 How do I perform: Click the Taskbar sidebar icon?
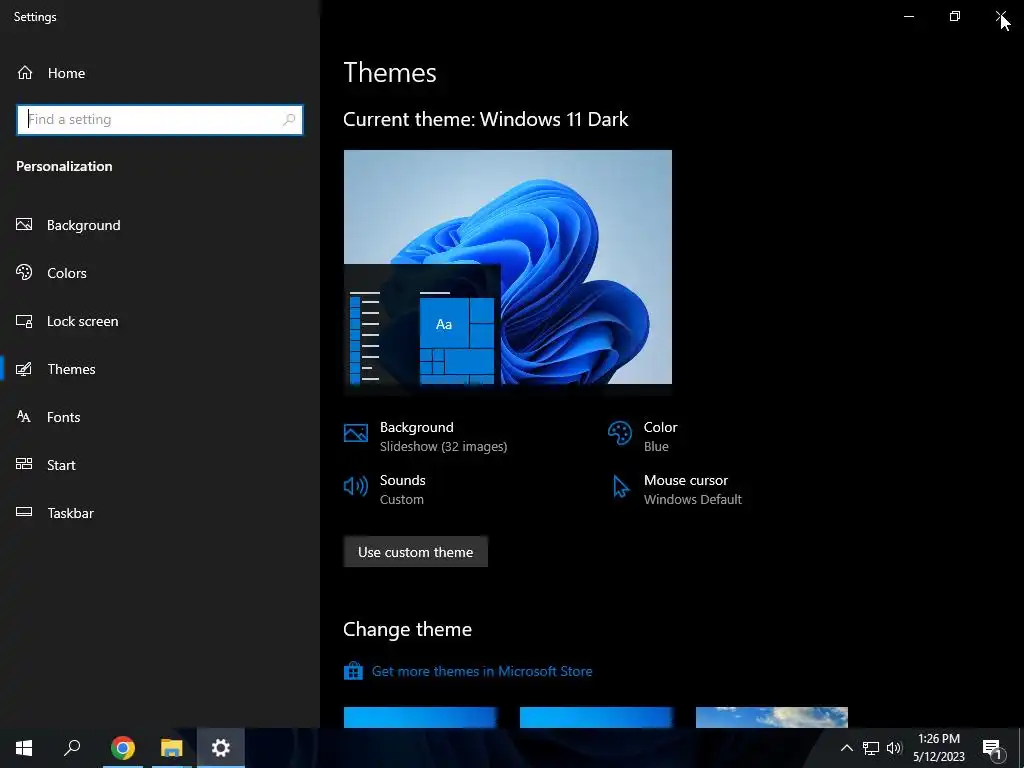coord(24,512)
